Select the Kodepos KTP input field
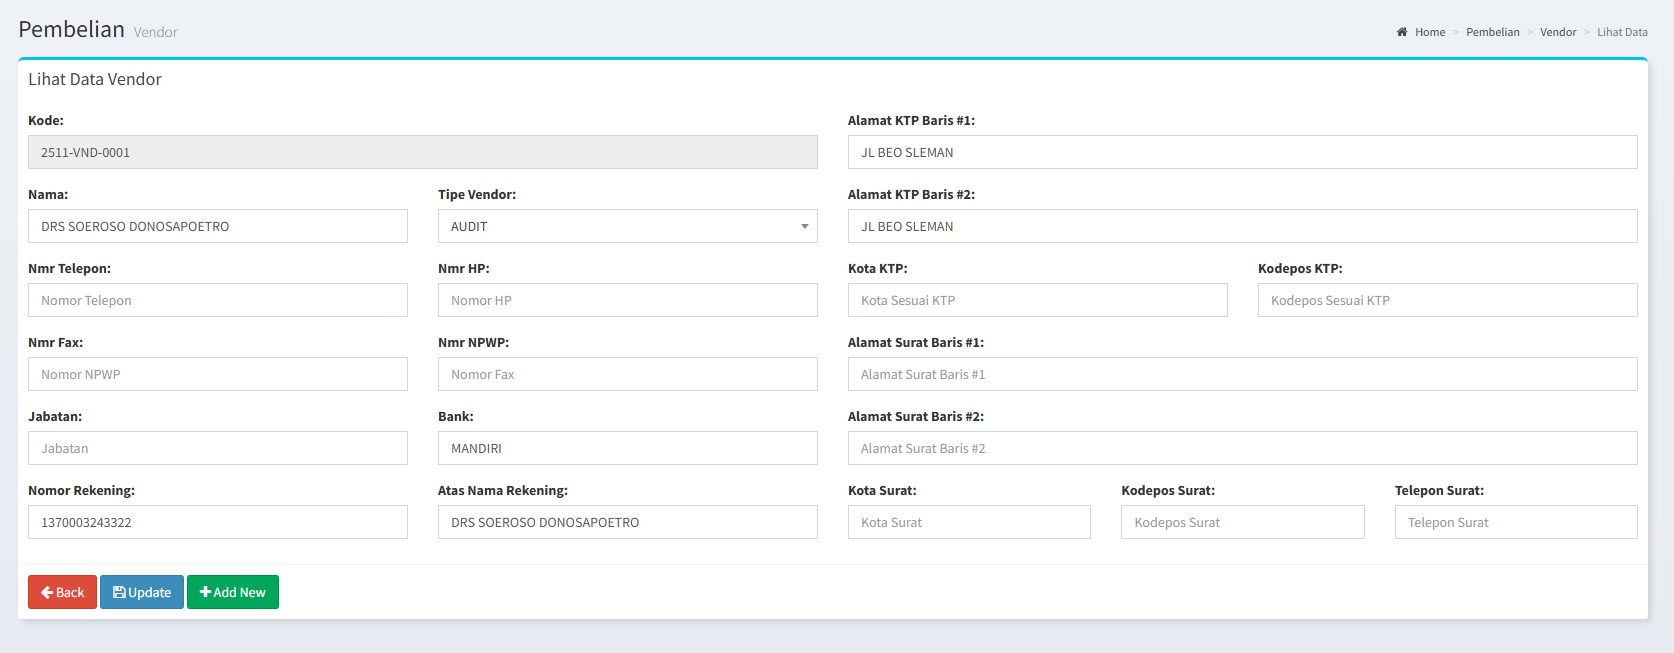Image resolution: width=1674 pixels, height=653 pixels. [1447, 300]
